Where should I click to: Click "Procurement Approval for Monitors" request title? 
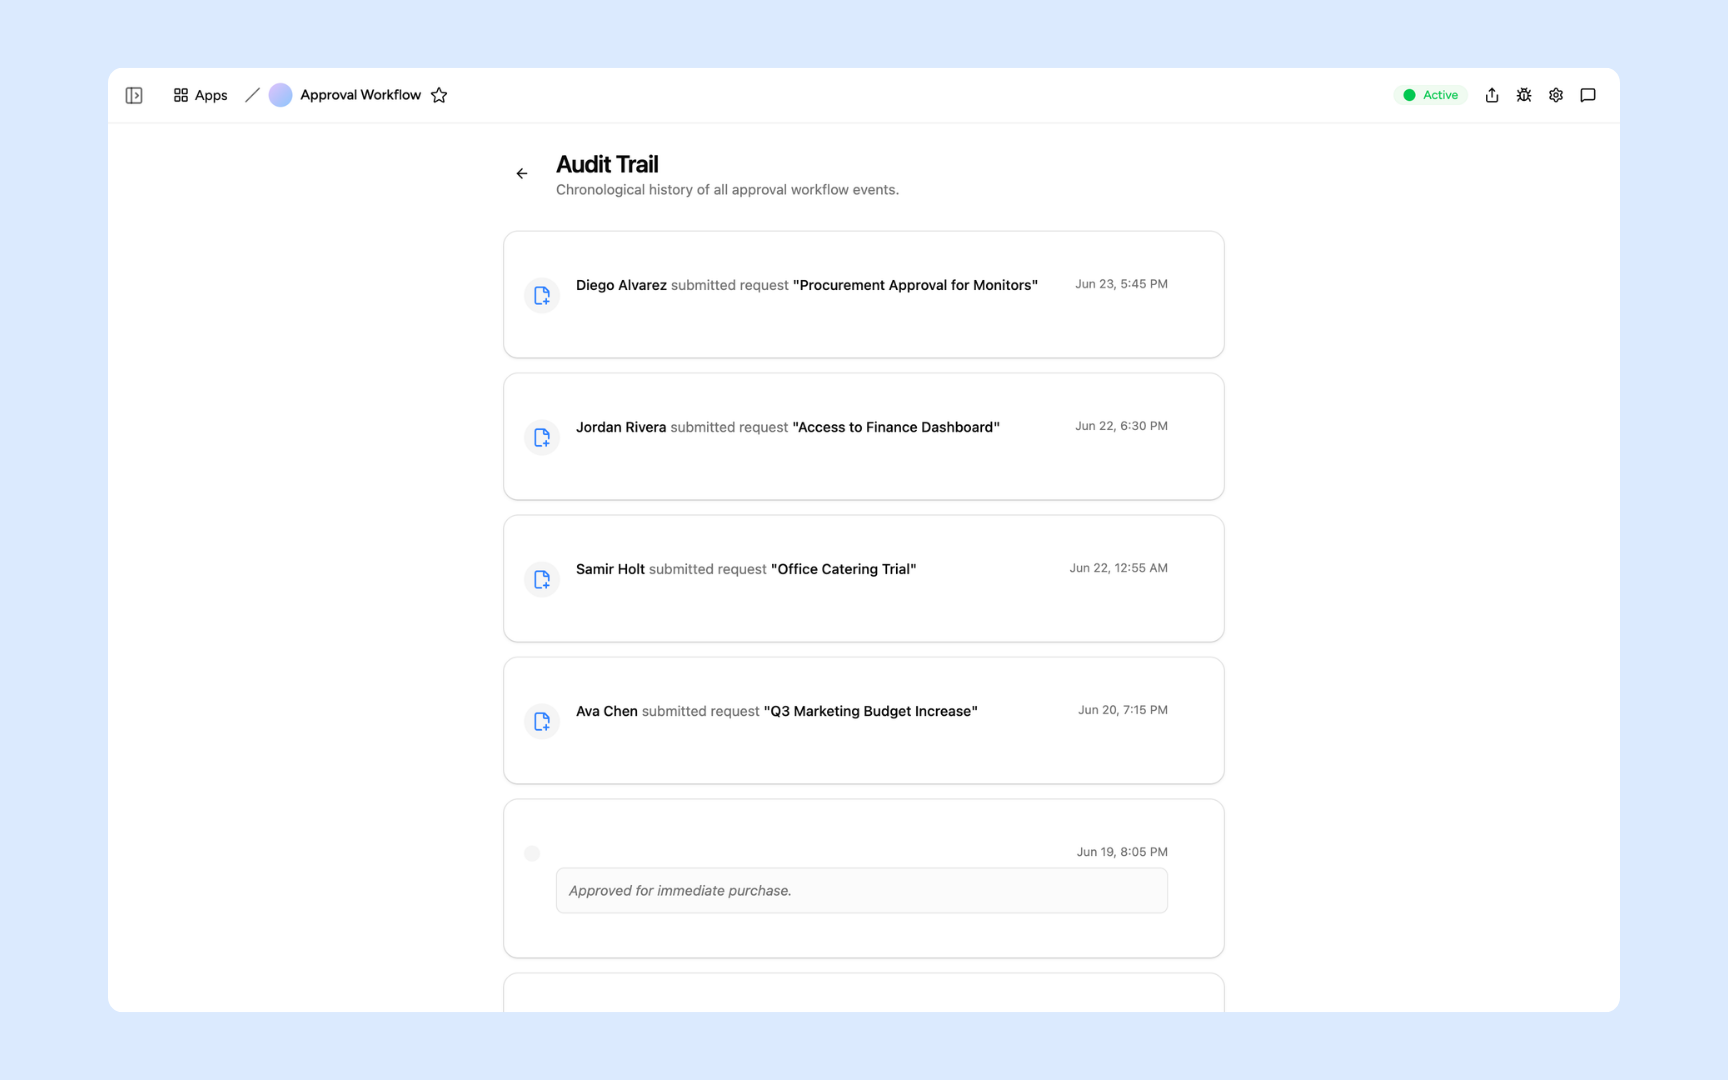pyautogui.click(x=915, y=285)
